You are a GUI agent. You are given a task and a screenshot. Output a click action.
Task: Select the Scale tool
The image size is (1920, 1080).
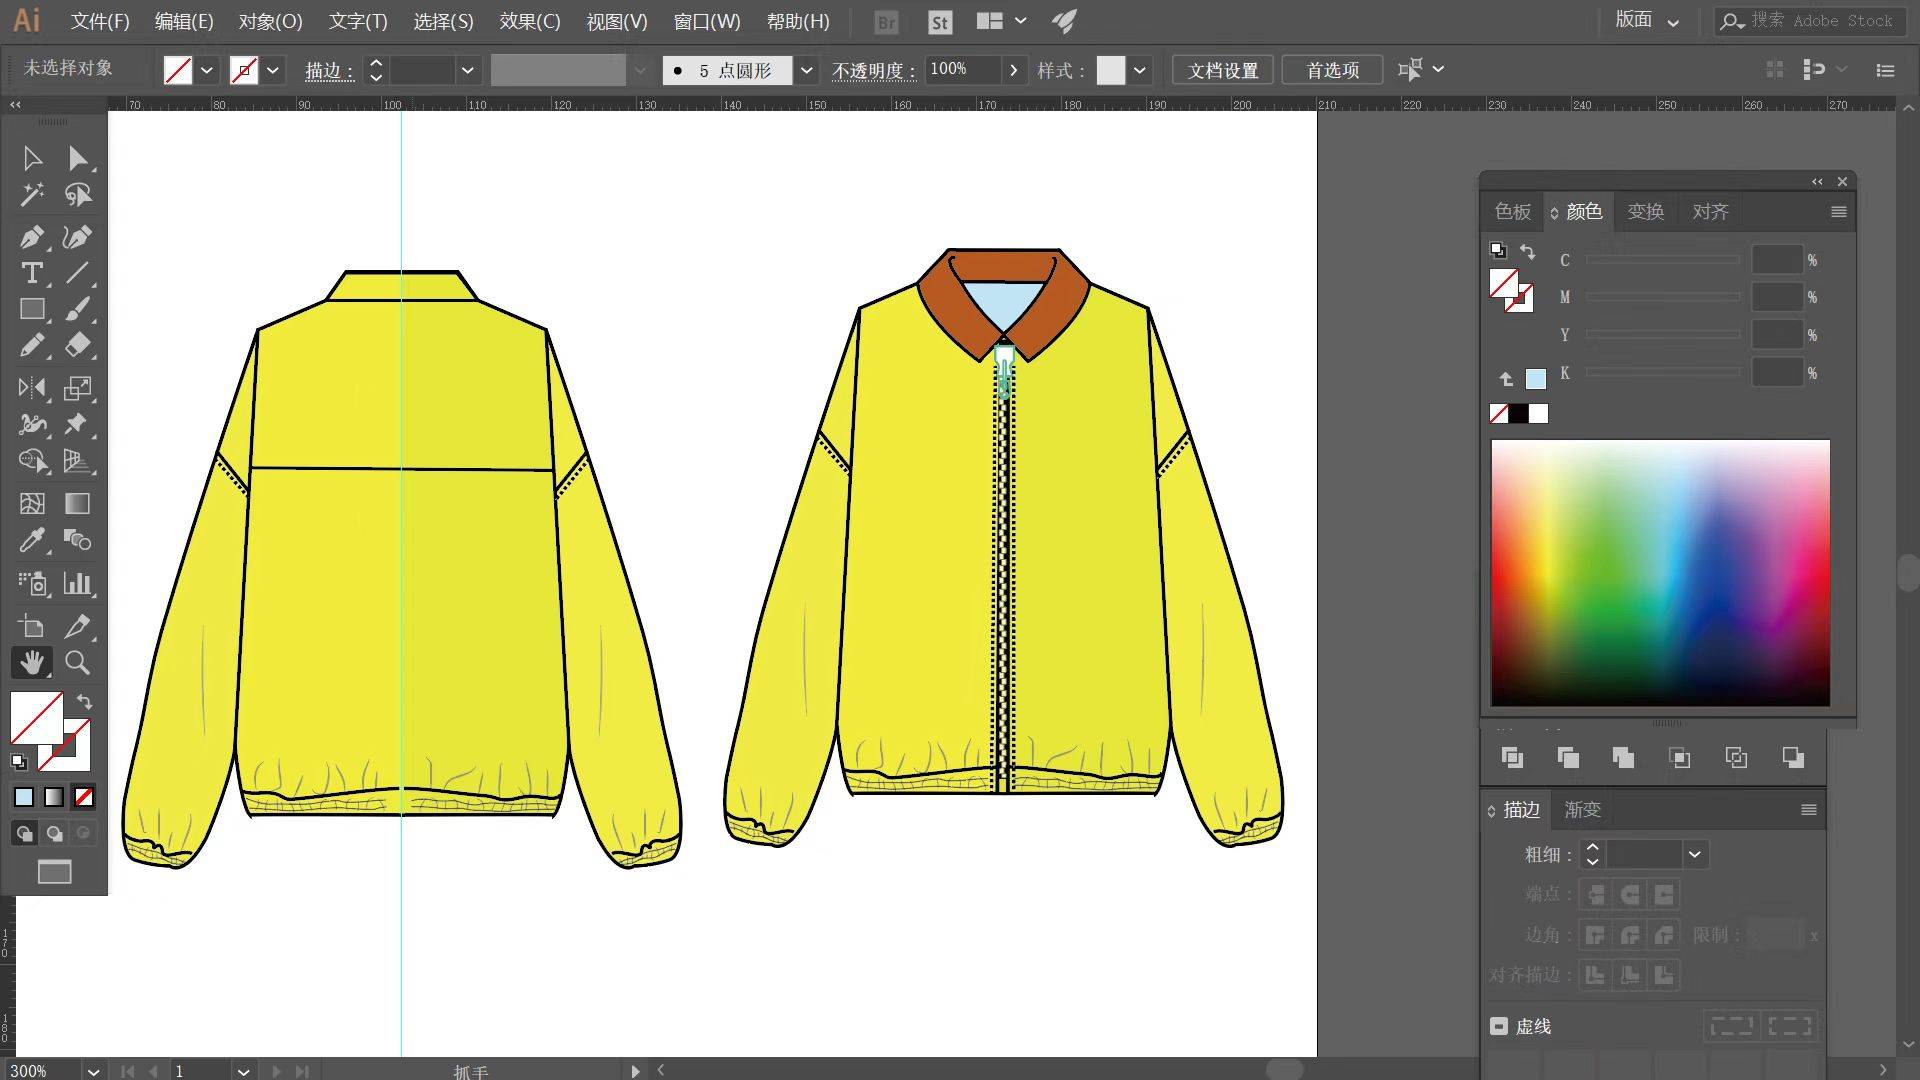tap(77, 388)
